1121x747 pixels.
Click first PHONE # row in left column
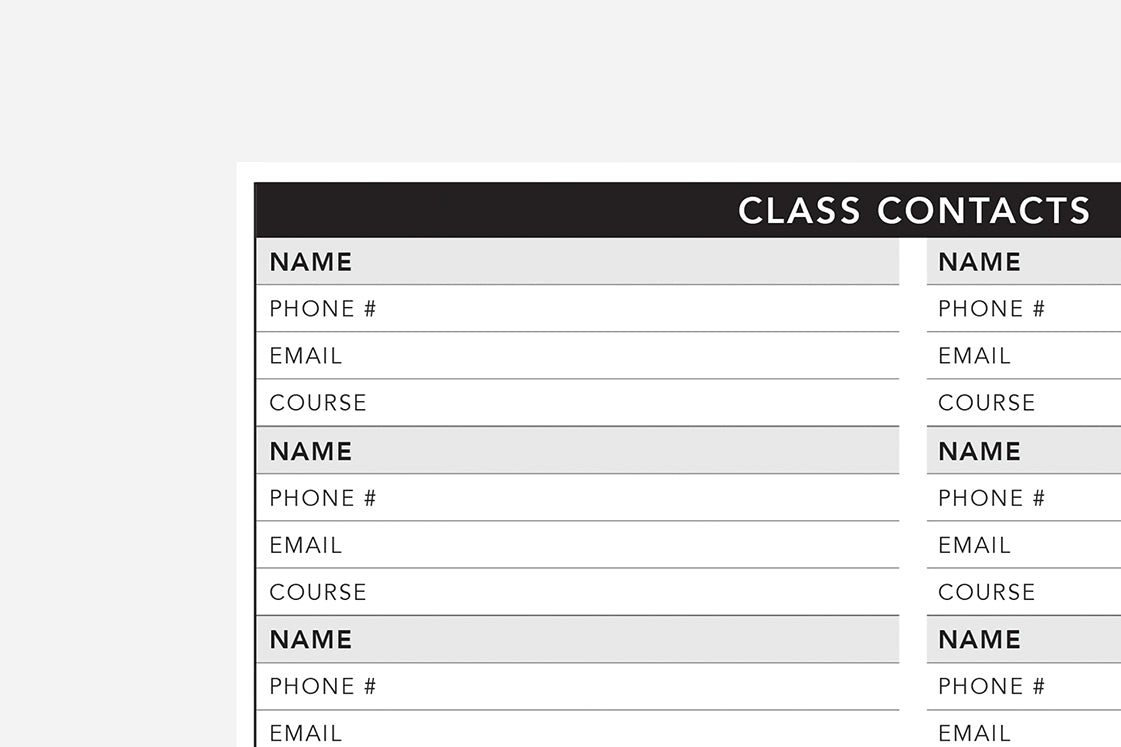tap(577, 309)
